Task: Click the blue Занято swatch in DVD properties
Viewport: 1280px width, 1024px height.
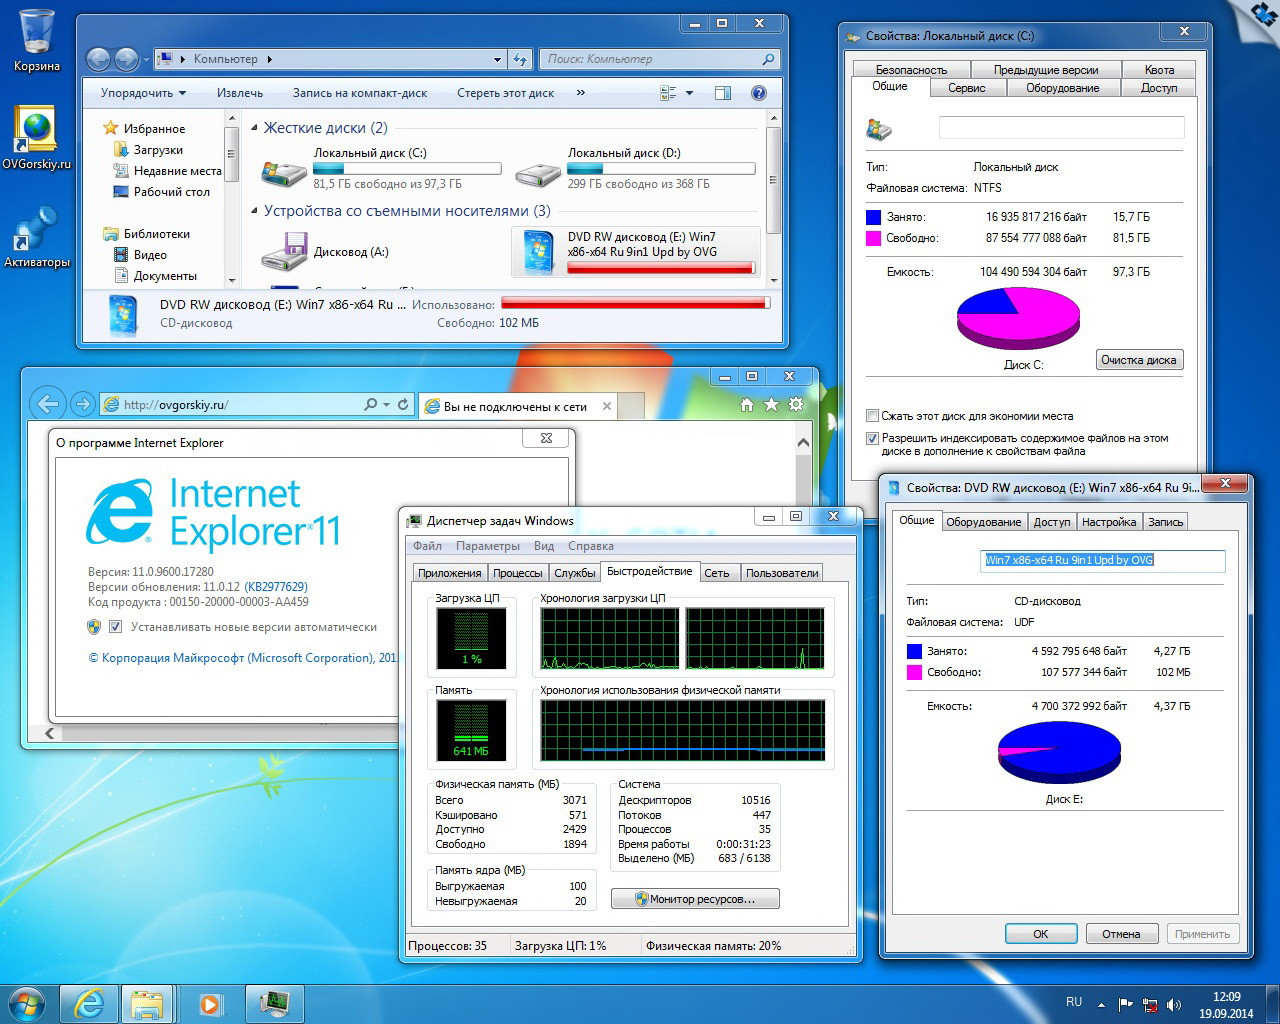Action: pyautogui.click(x=914, y=651)
